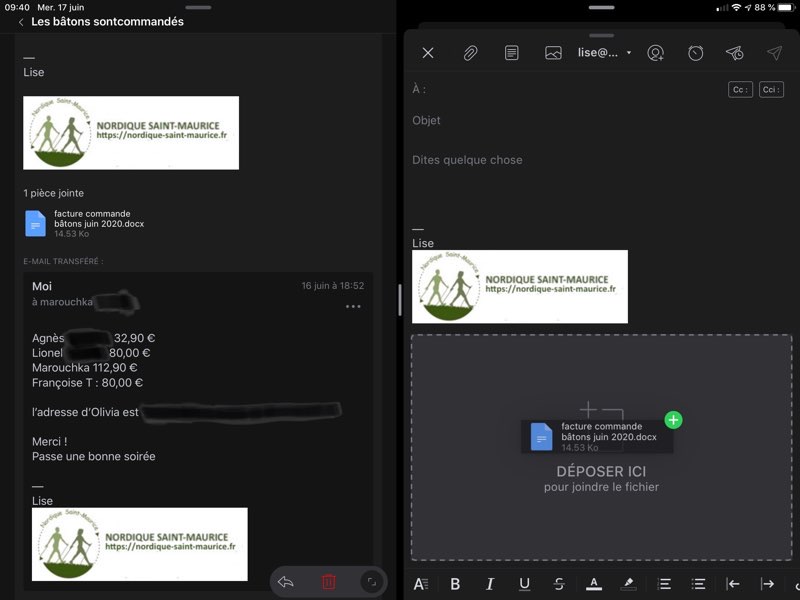Tap the reply arrow icon
Image resolution: width=800 pixels, height=600 pixels.
point(286,582)
